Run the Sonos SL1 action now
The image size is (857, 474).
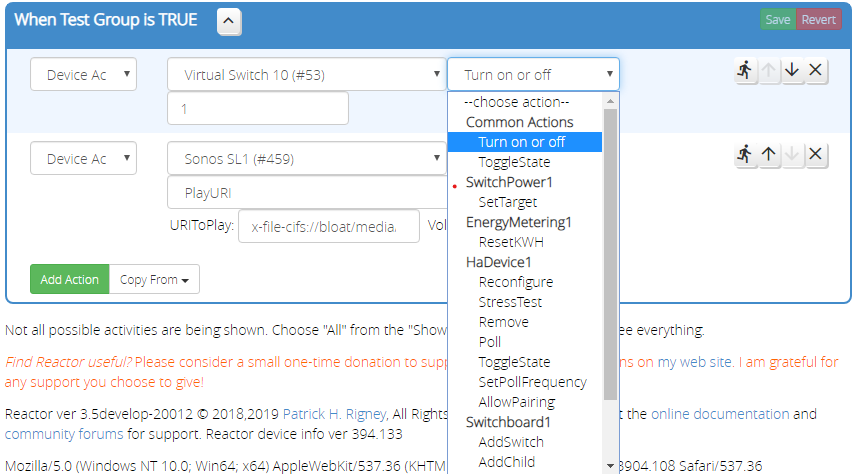[x=744, y=154]
